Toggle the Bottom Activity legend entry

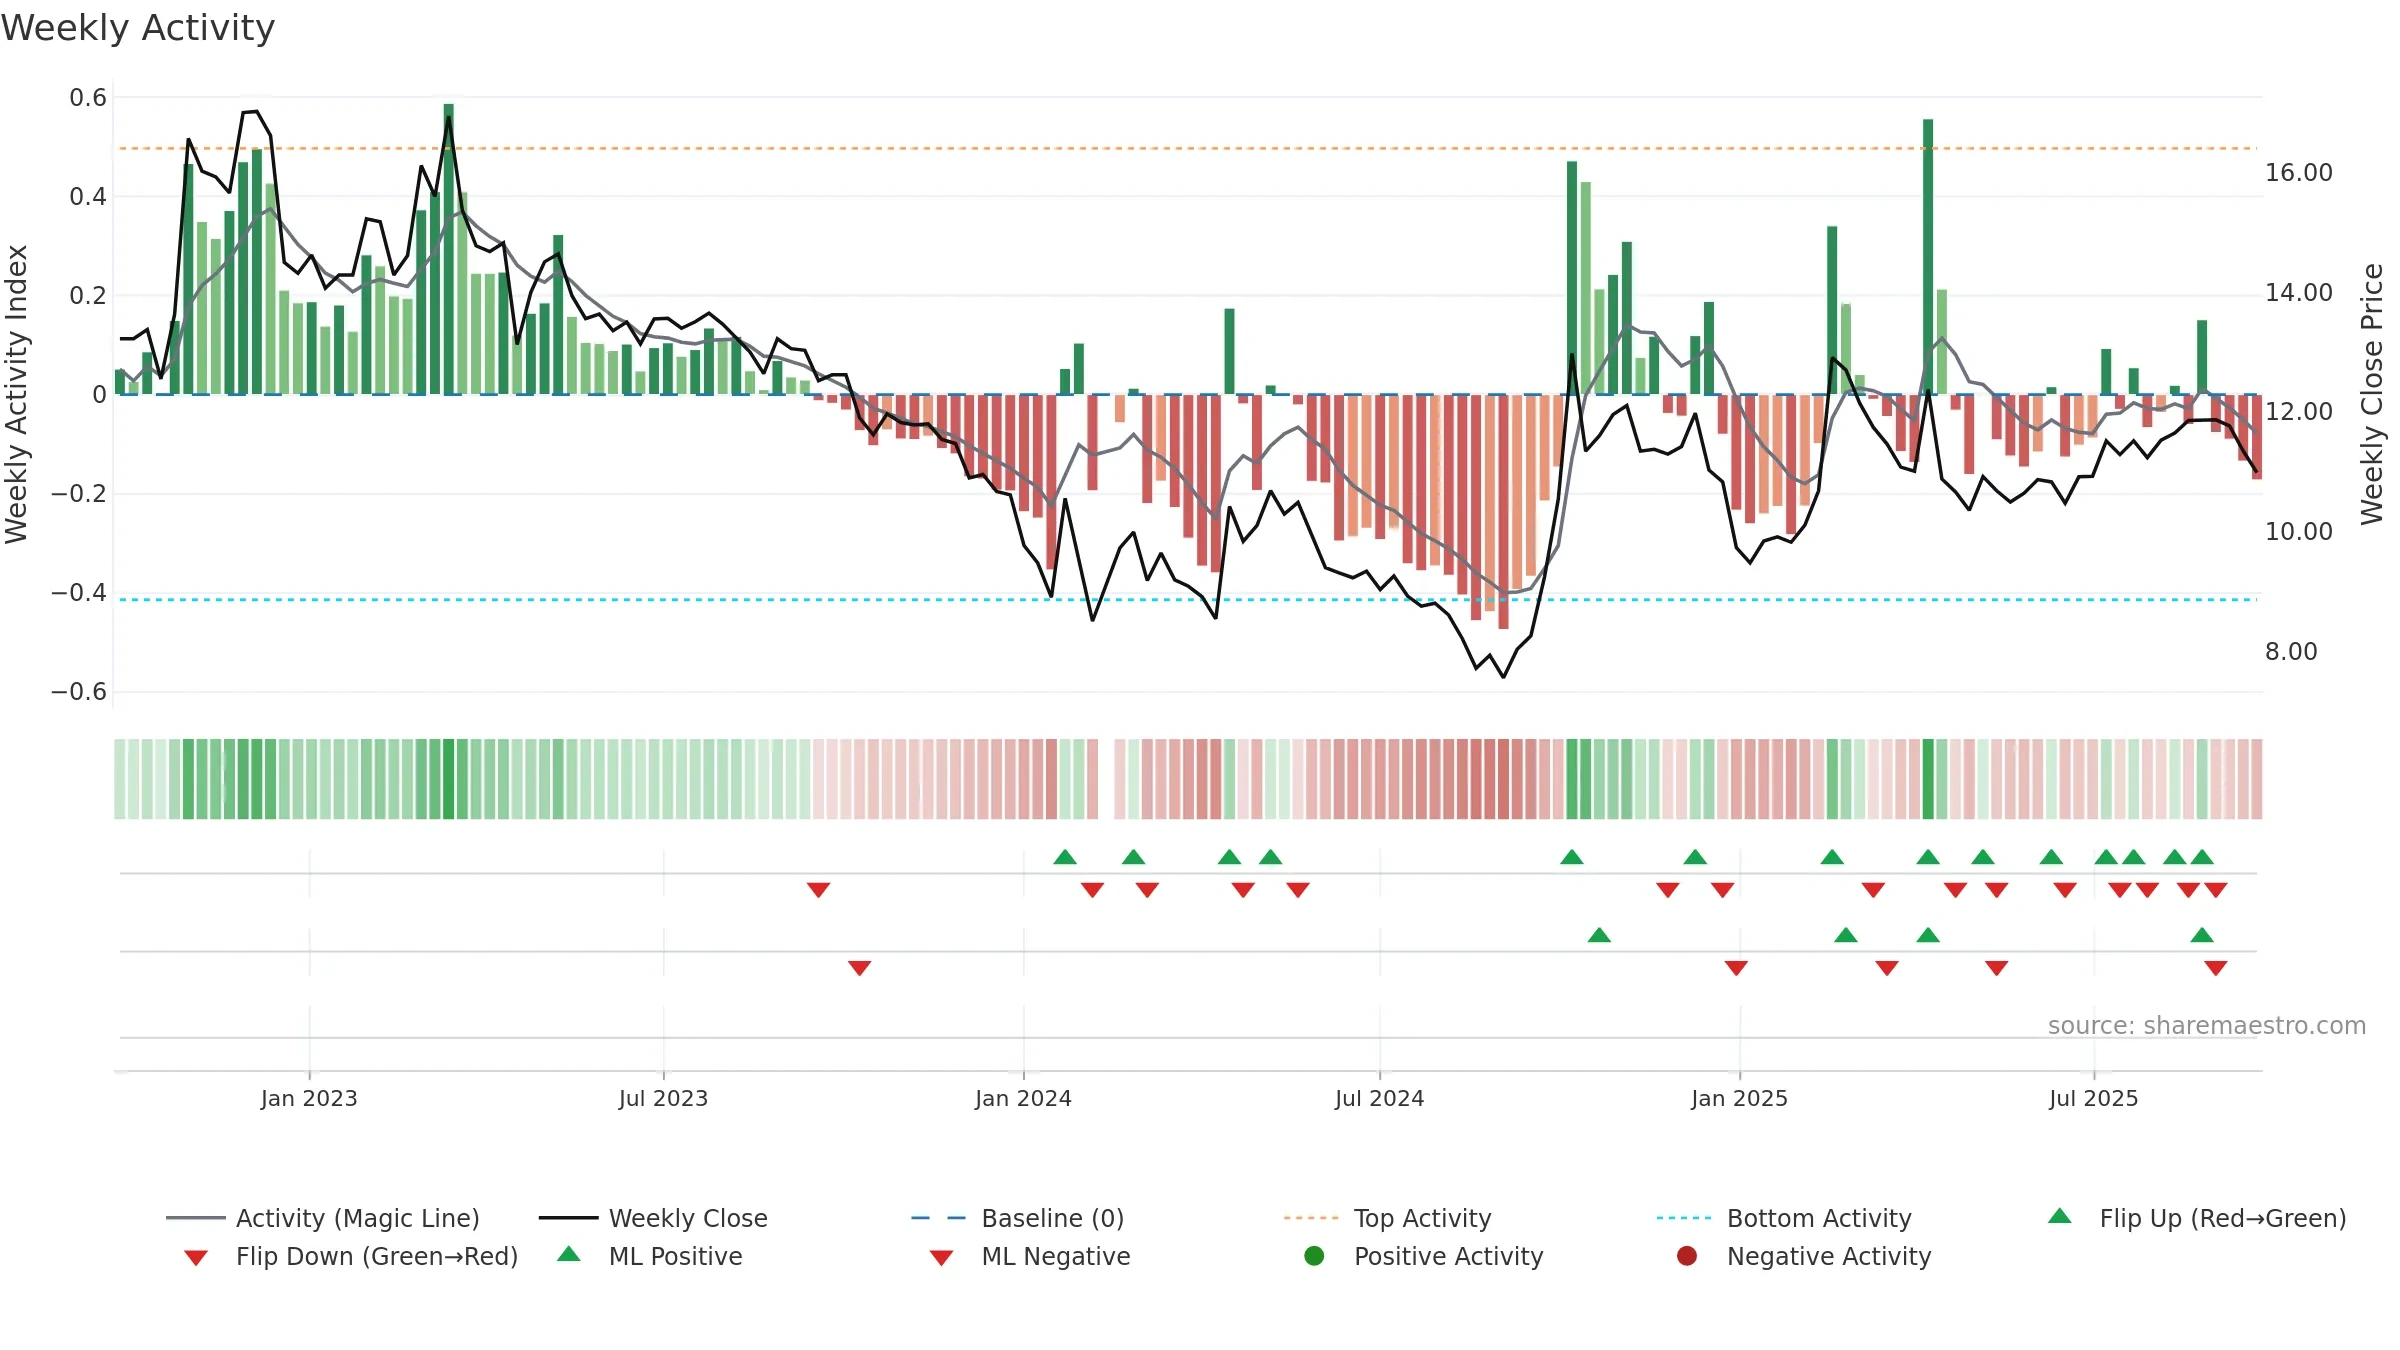(1784, 1218)
